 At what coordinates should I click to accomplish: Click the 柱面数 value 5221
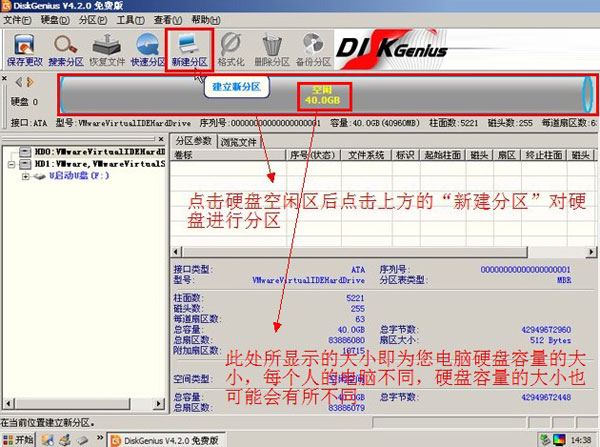tap(355, 298)
